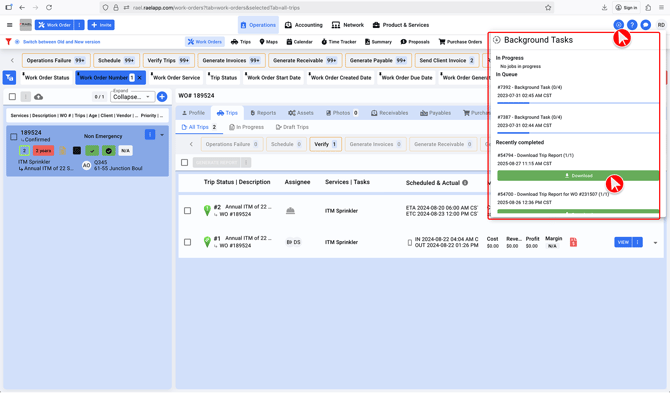The image size is (670, 393).
Task: Click the three-dot button beside list checkbox
Action: coord(26,97)
